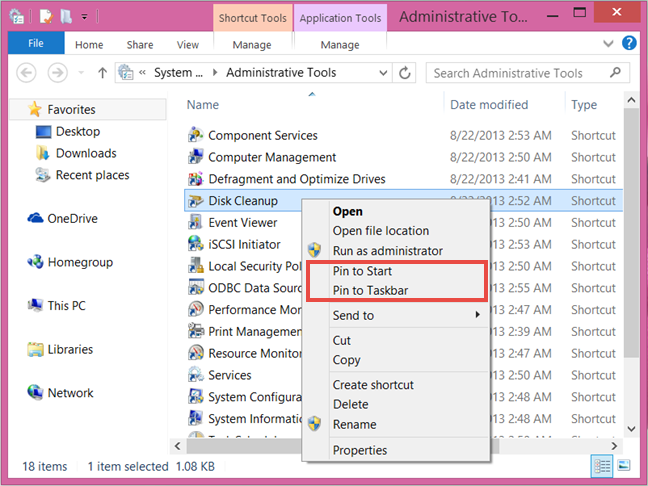
Task: Click the vertical scrollbar down arrow
Action: (631, 429)
